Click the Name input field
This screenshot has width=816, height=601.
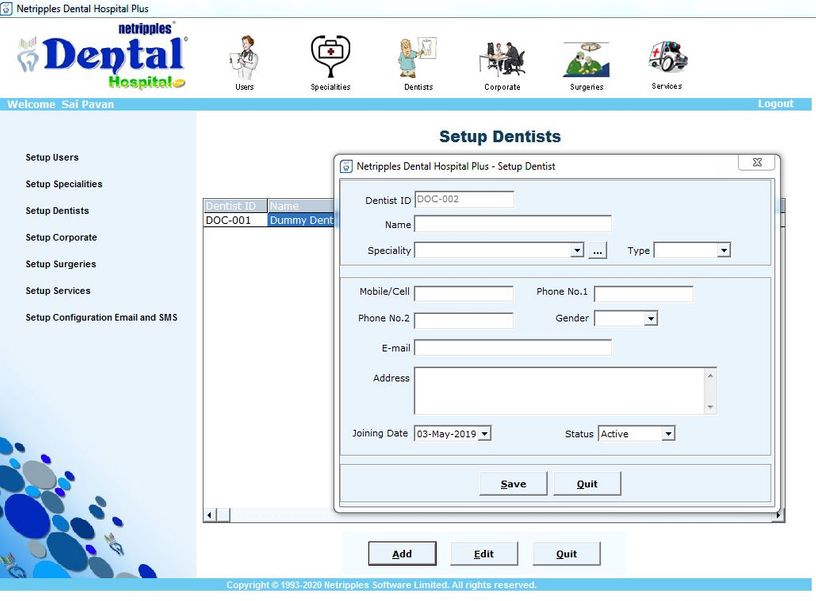(513, 224)
